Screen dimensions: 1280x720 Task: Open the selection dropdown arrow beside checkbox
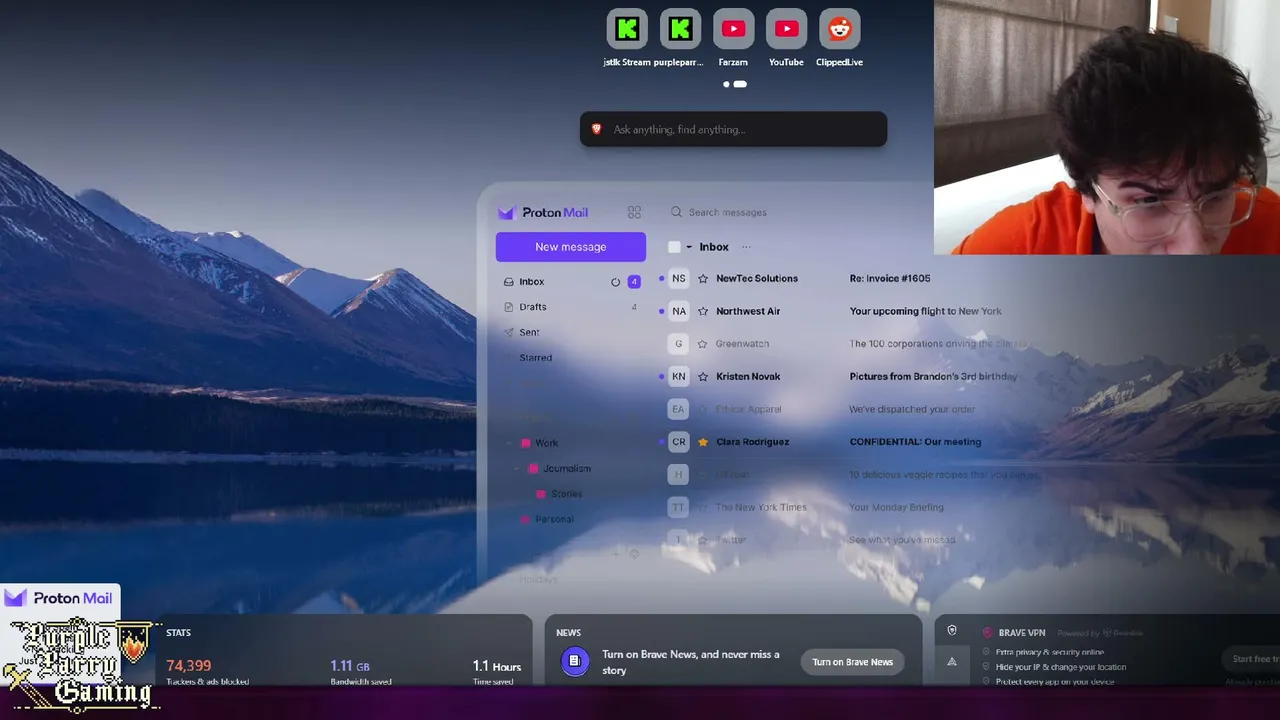[689, 247]
